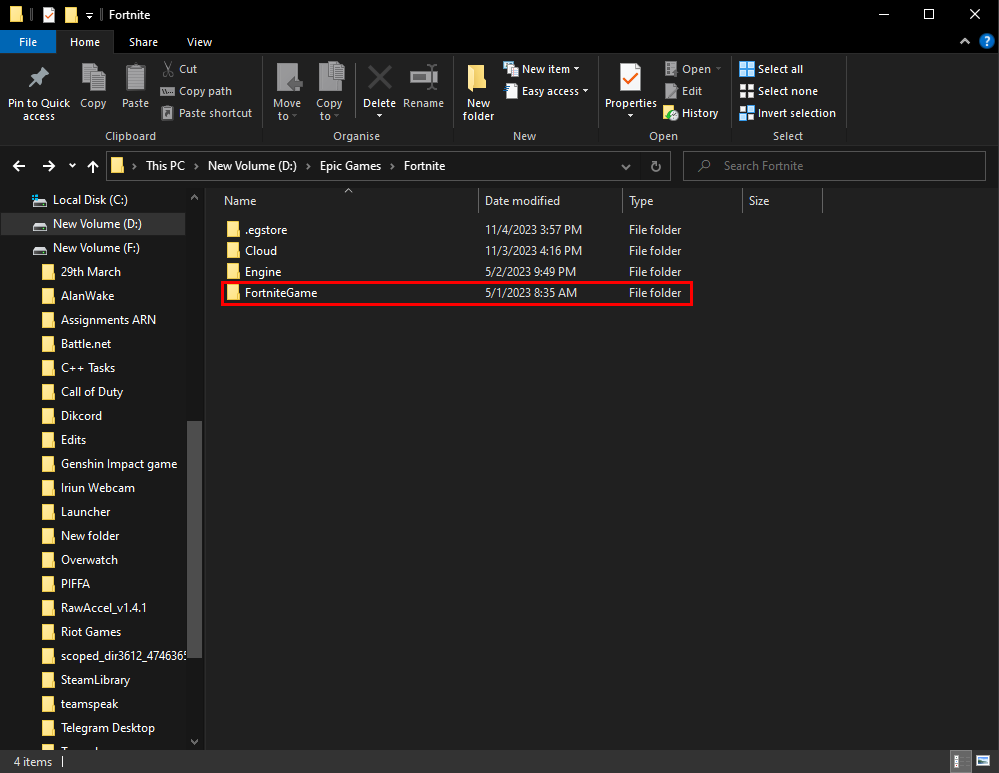Image resolution: width=999 pixels, height=773 pixels.
Task: Switch to the Home ribbon tab
Action: 85,42
